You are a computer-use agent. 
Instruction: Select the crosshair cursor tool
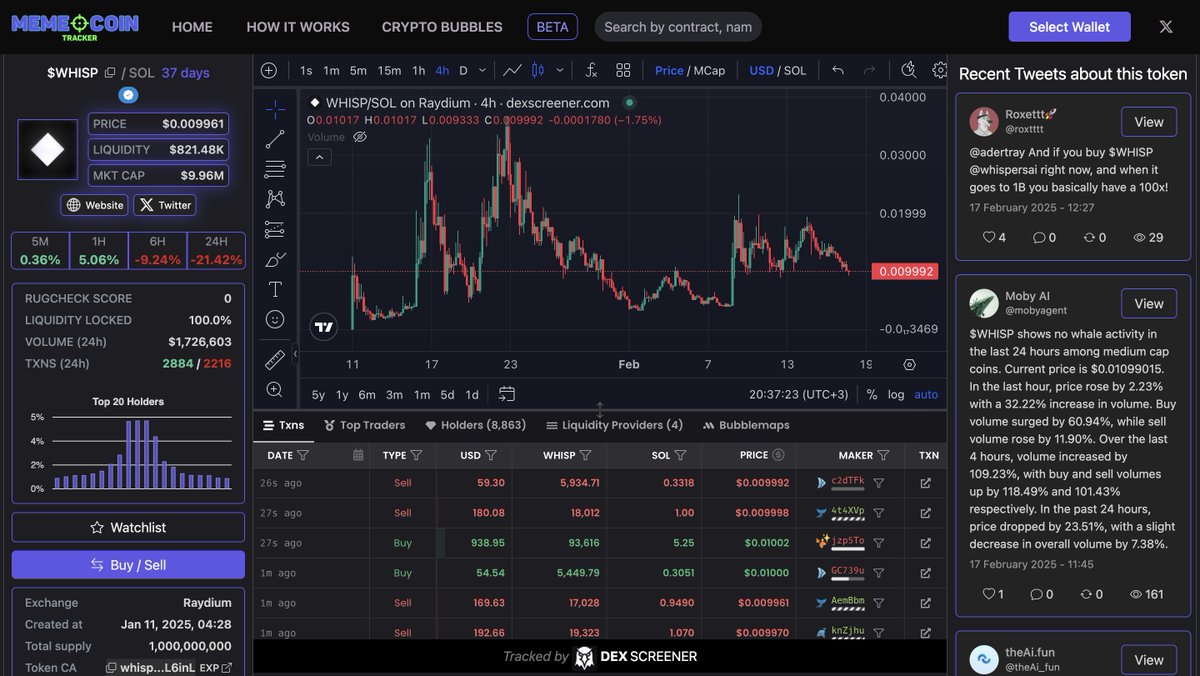tap(275, 109)
